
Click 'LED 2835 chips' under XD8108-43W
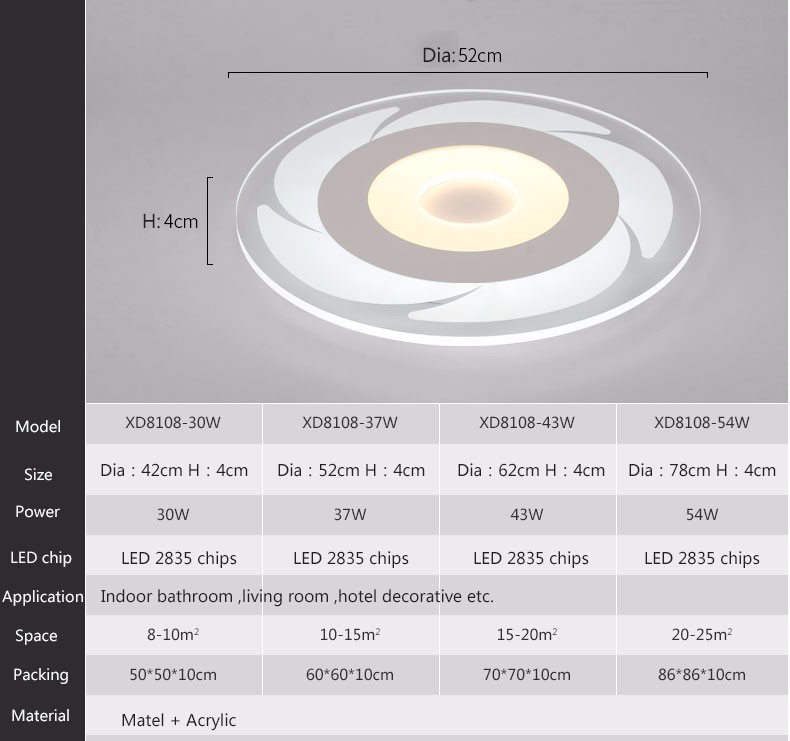(x=531, y=558)
